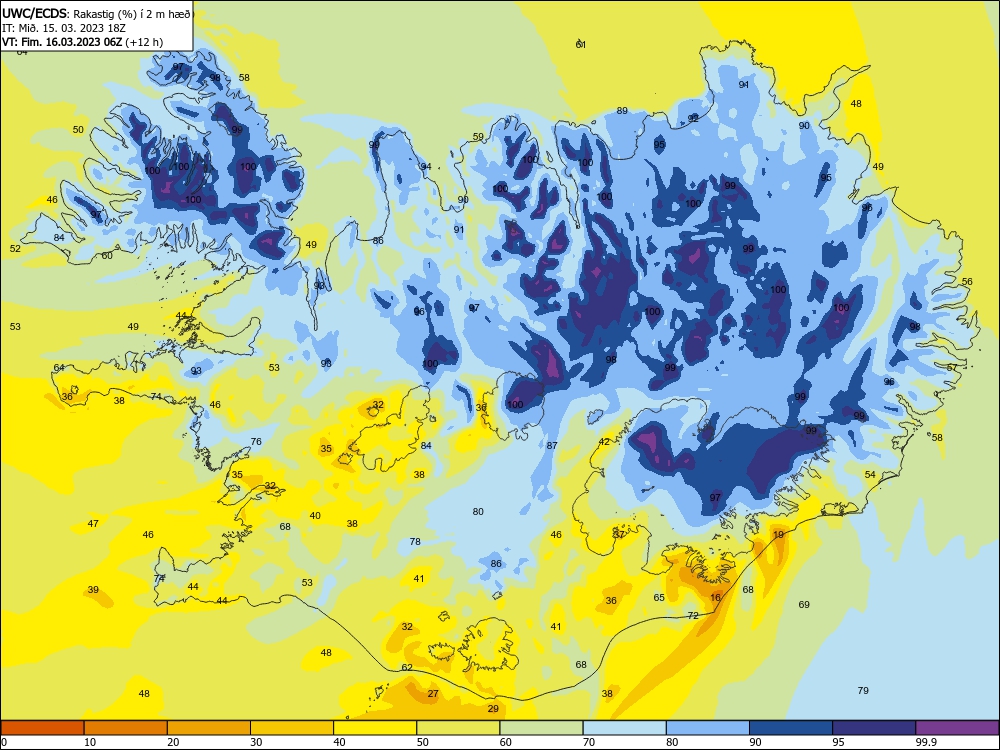The height and width of the screenshot is (750, 1000).
Task: Click the '40' humidity value
Action: coord(315,515)
